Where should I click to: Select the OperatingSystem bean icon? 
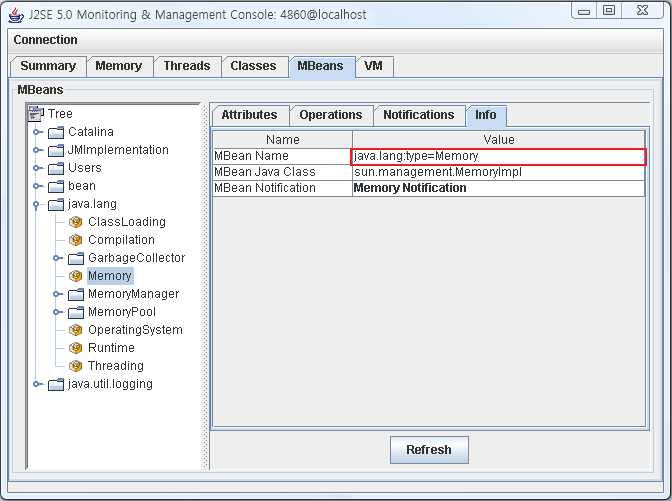click(x=75, y=330)
